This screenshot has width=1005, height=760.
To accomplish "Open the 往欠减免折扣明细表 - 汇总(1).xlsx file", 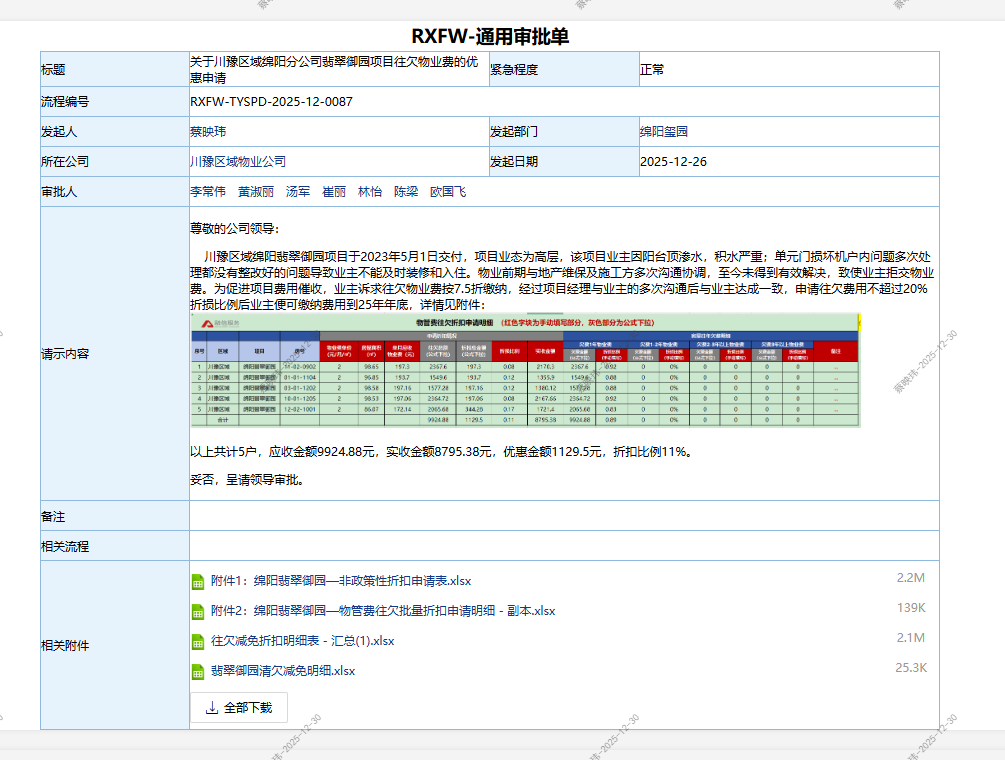I will 302,641.
